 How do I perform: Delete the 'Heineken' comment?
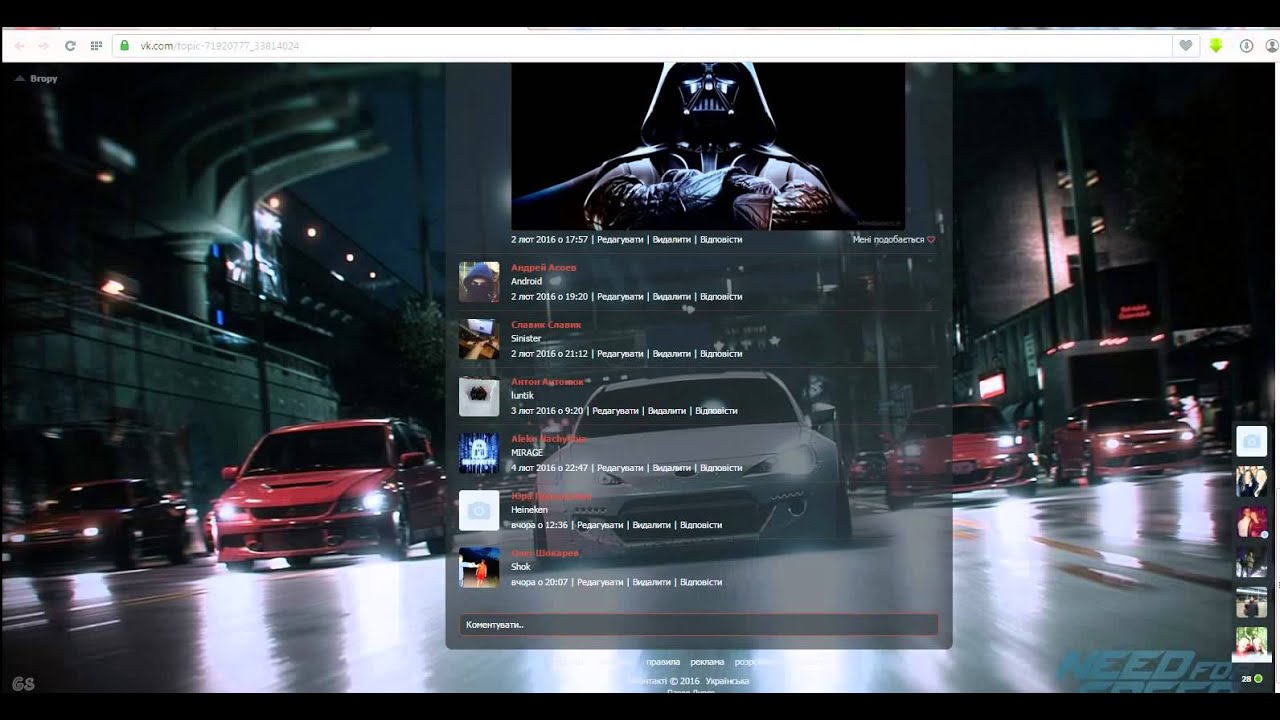(x=652, y=525)
